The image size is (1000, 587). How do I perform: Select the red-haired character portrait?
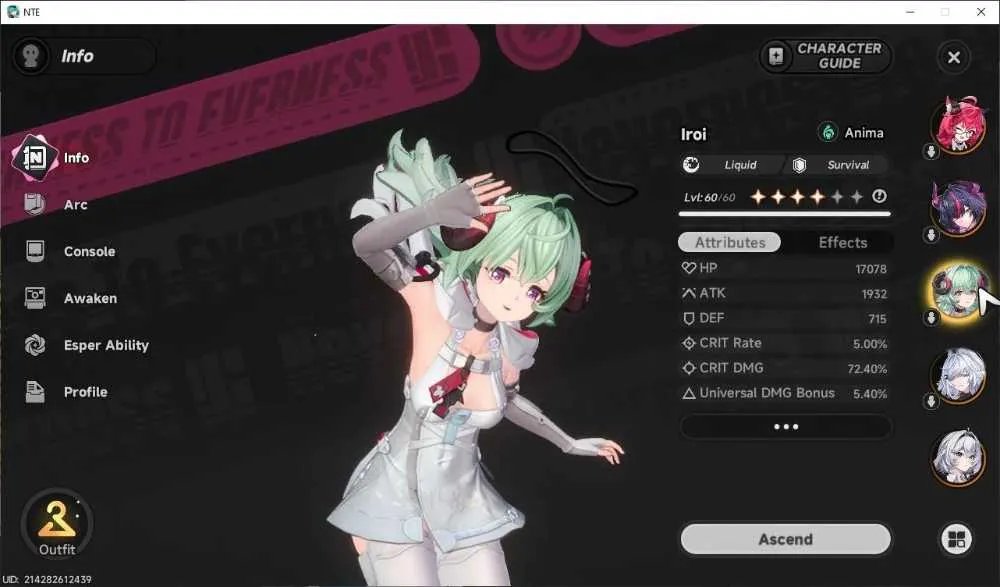pyautogui.click(x=958, y=124)
